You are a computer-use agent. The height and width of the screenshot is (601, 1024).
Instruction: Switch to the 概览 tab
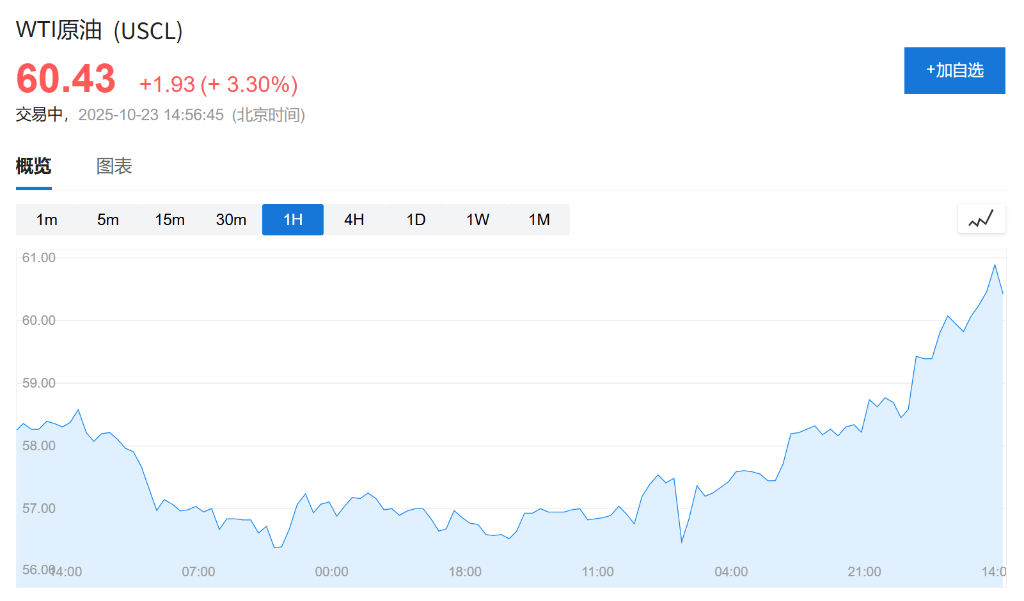pyautogui.click(x=33, y=167)
